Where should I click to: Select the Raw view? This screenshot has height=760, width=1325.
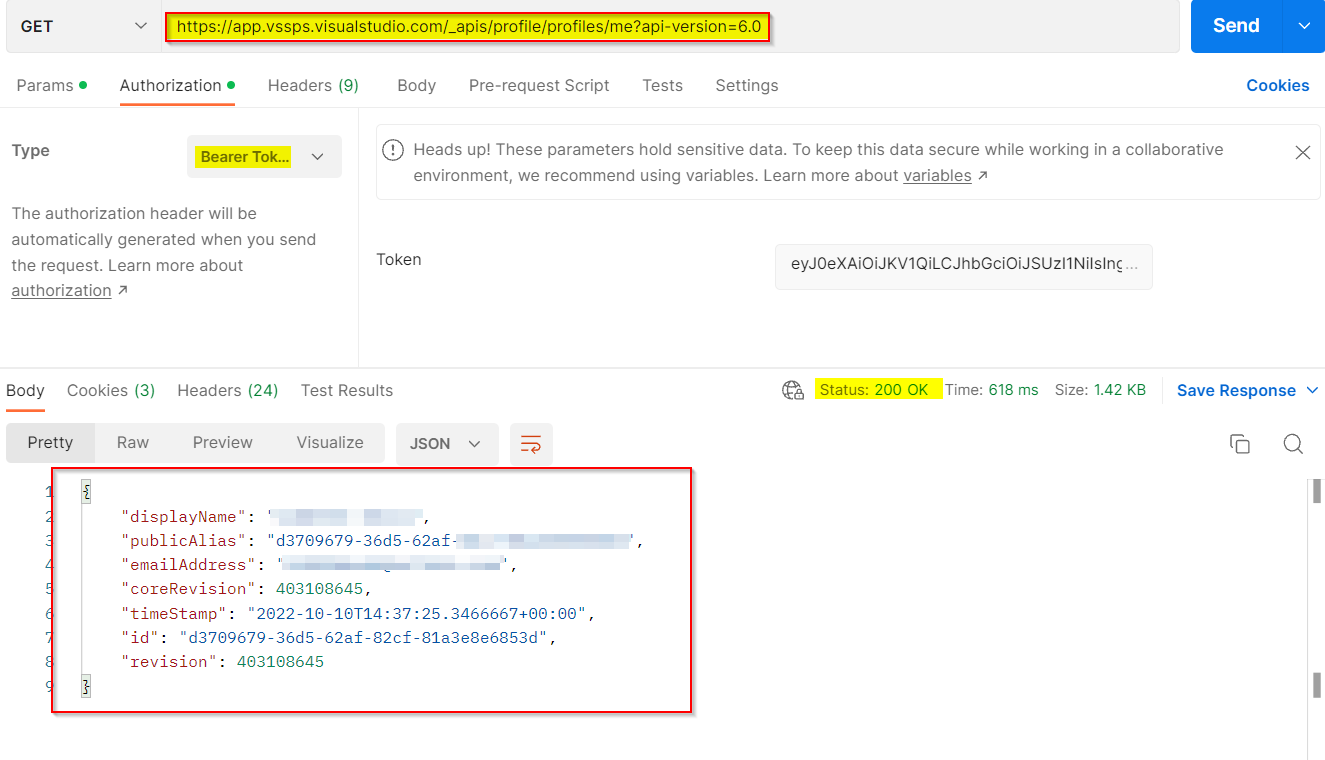[x=133, y=443]
